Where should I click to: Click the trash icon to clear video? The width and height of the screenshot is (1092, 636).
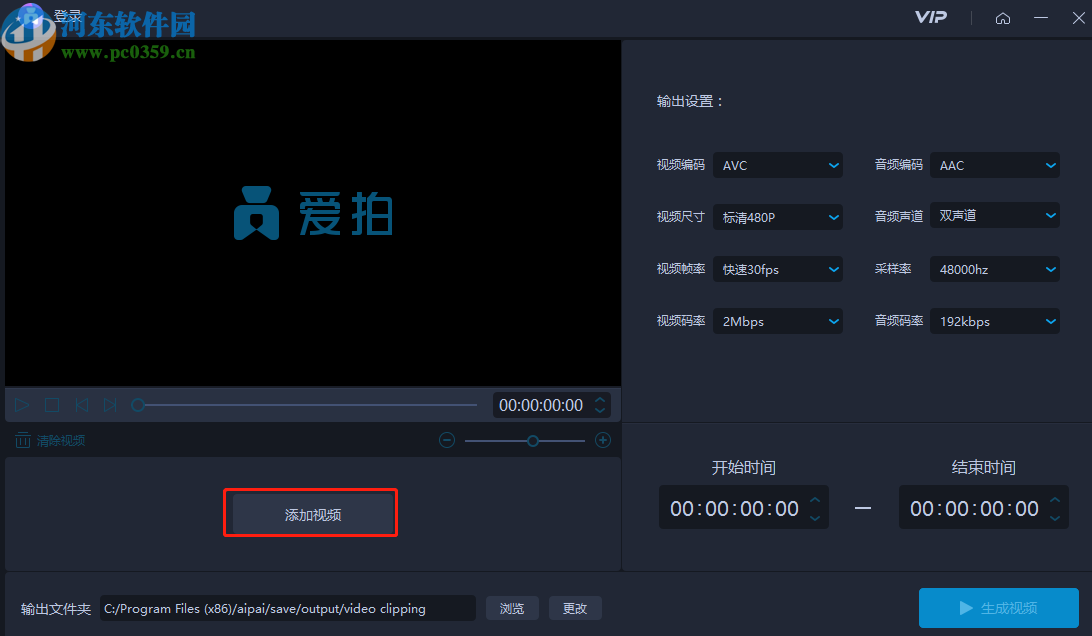22,440
